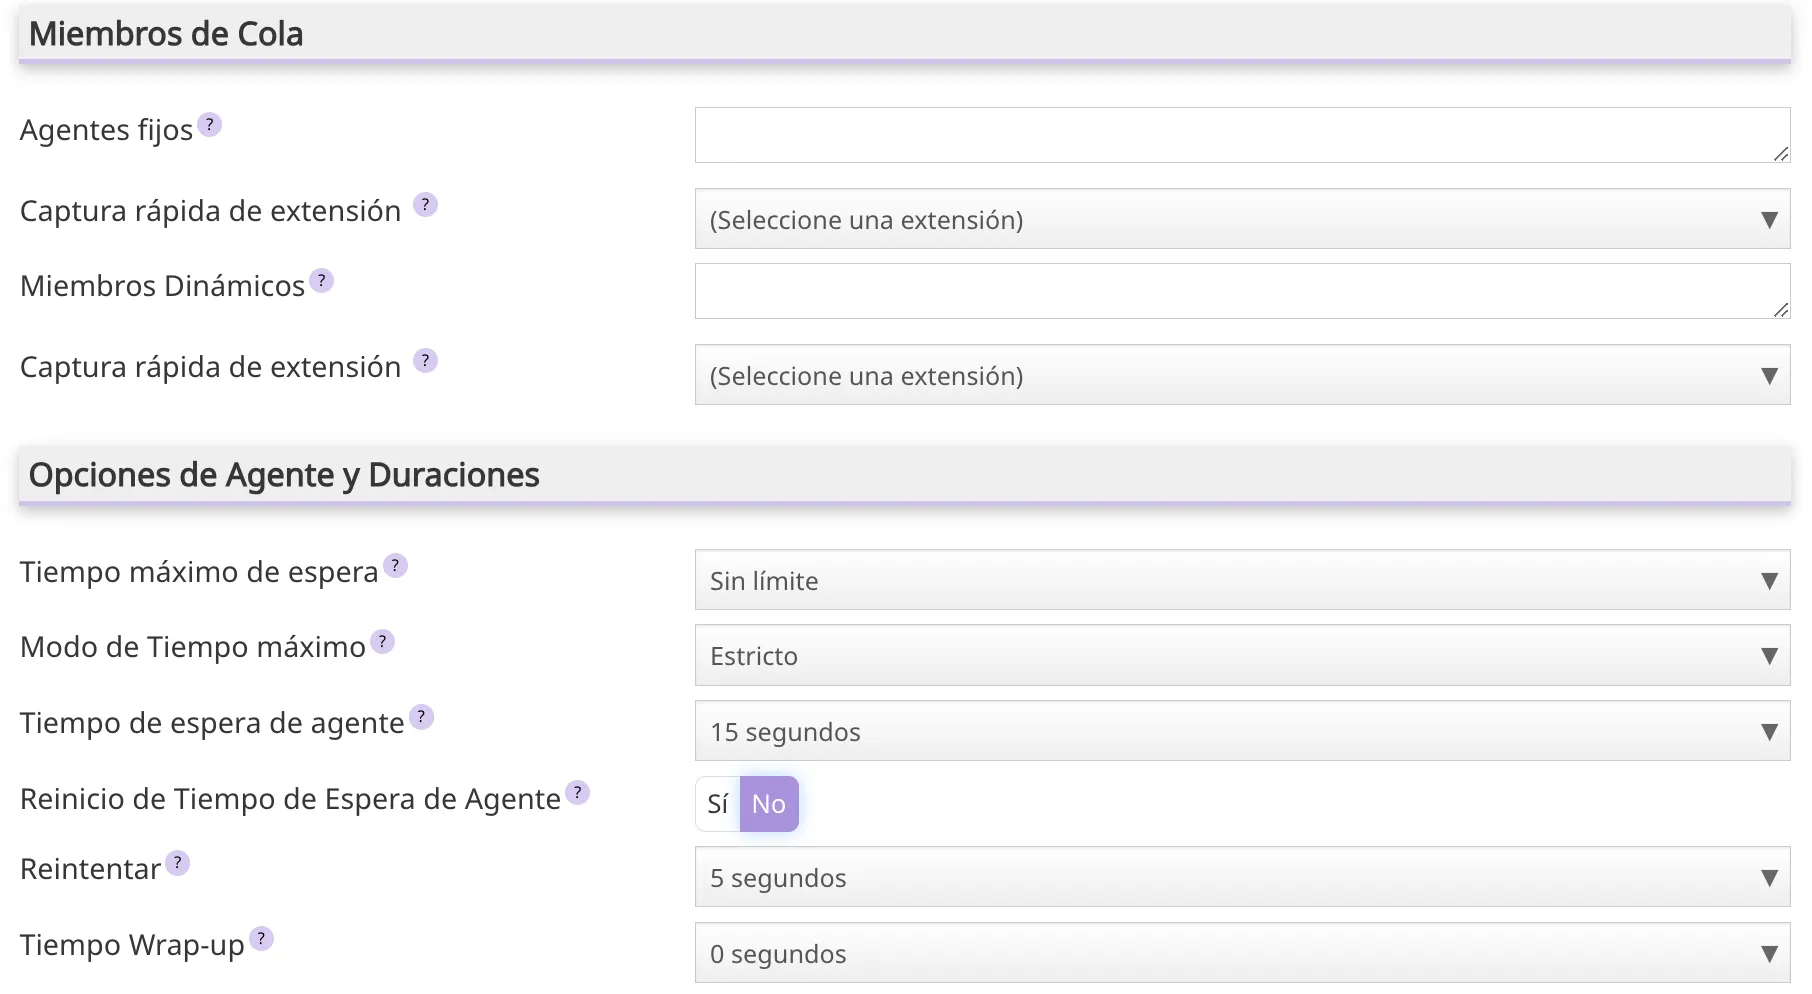Expand the Reintentar dropdown showing 5 segundos
Image resolution: width=1812 pixels, height=994 pixels.
[1241, 878]
